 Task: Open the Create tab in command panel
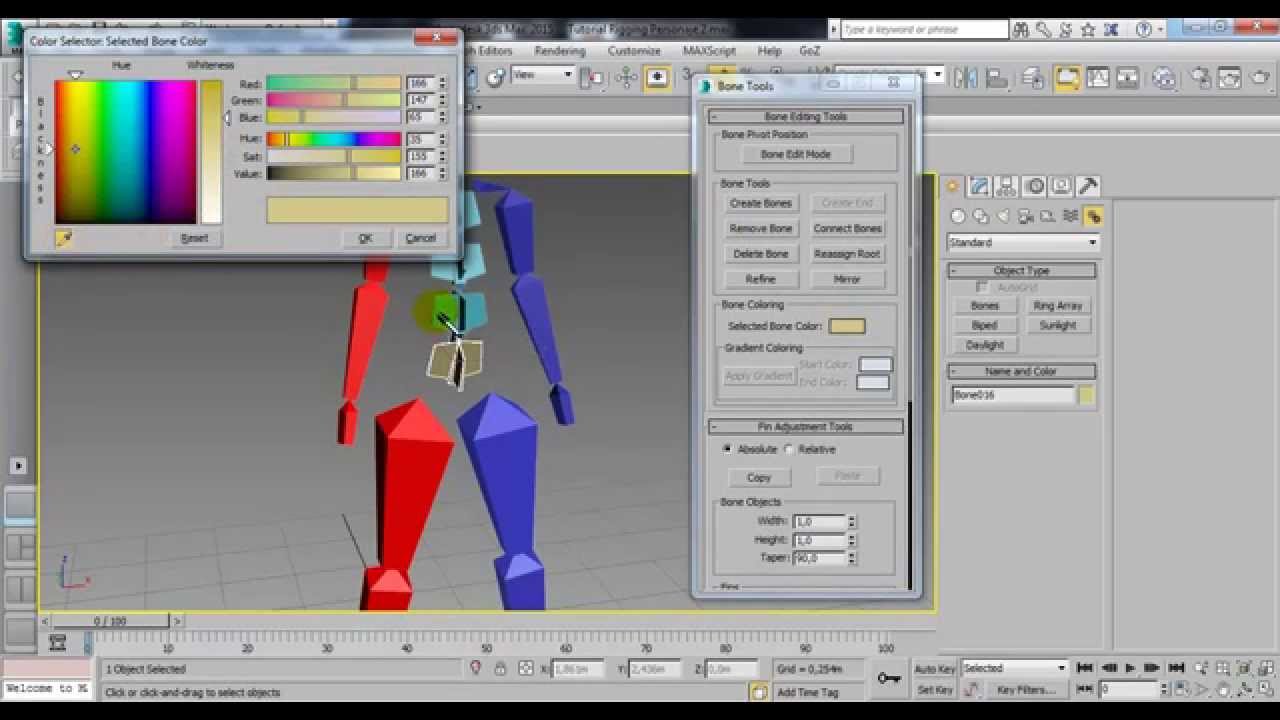(952, 186)
